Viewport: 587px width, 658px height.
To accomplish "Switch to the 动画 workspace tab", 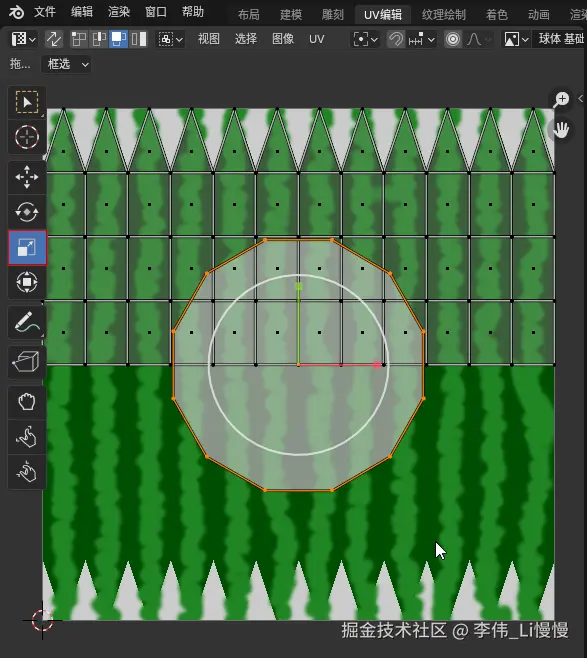I will [539, 15].
